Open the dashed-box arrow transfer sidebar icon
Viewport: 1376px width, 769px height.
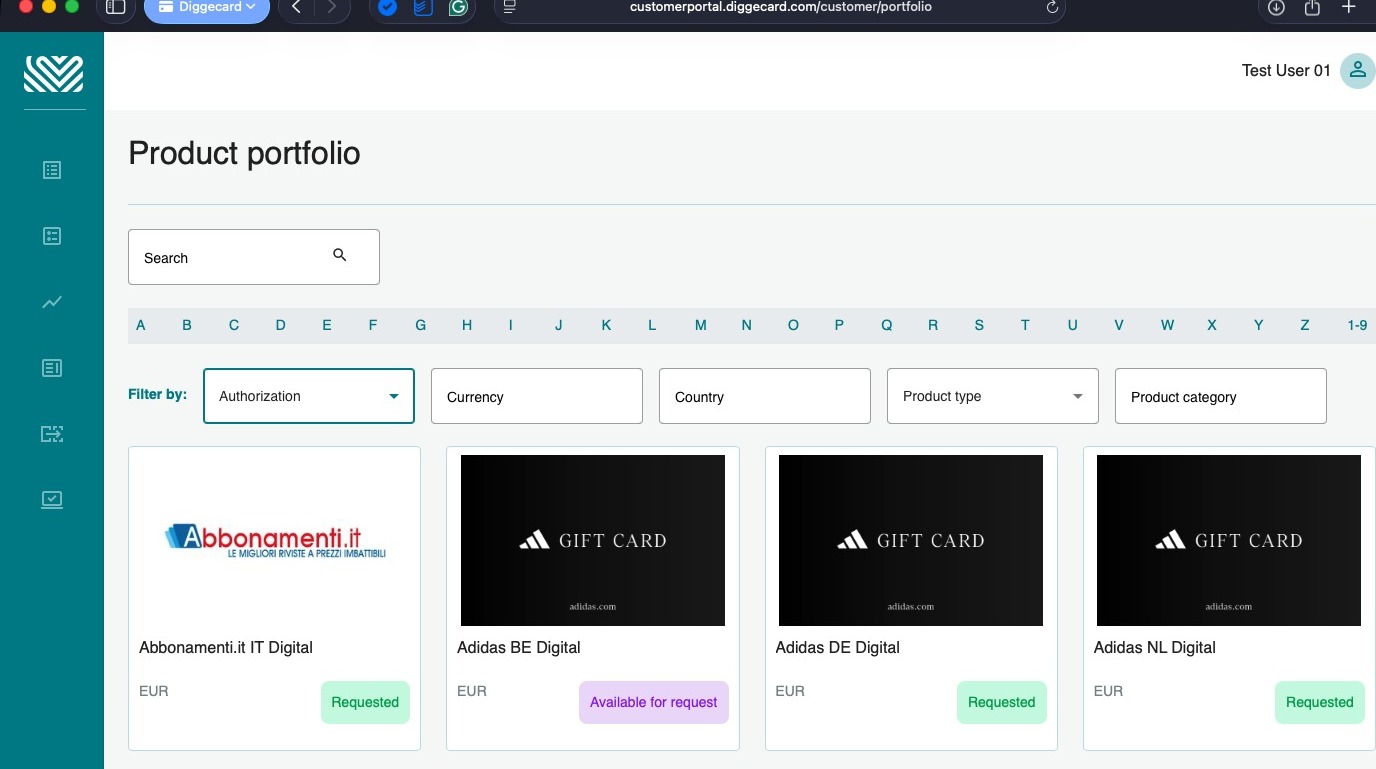52,433
